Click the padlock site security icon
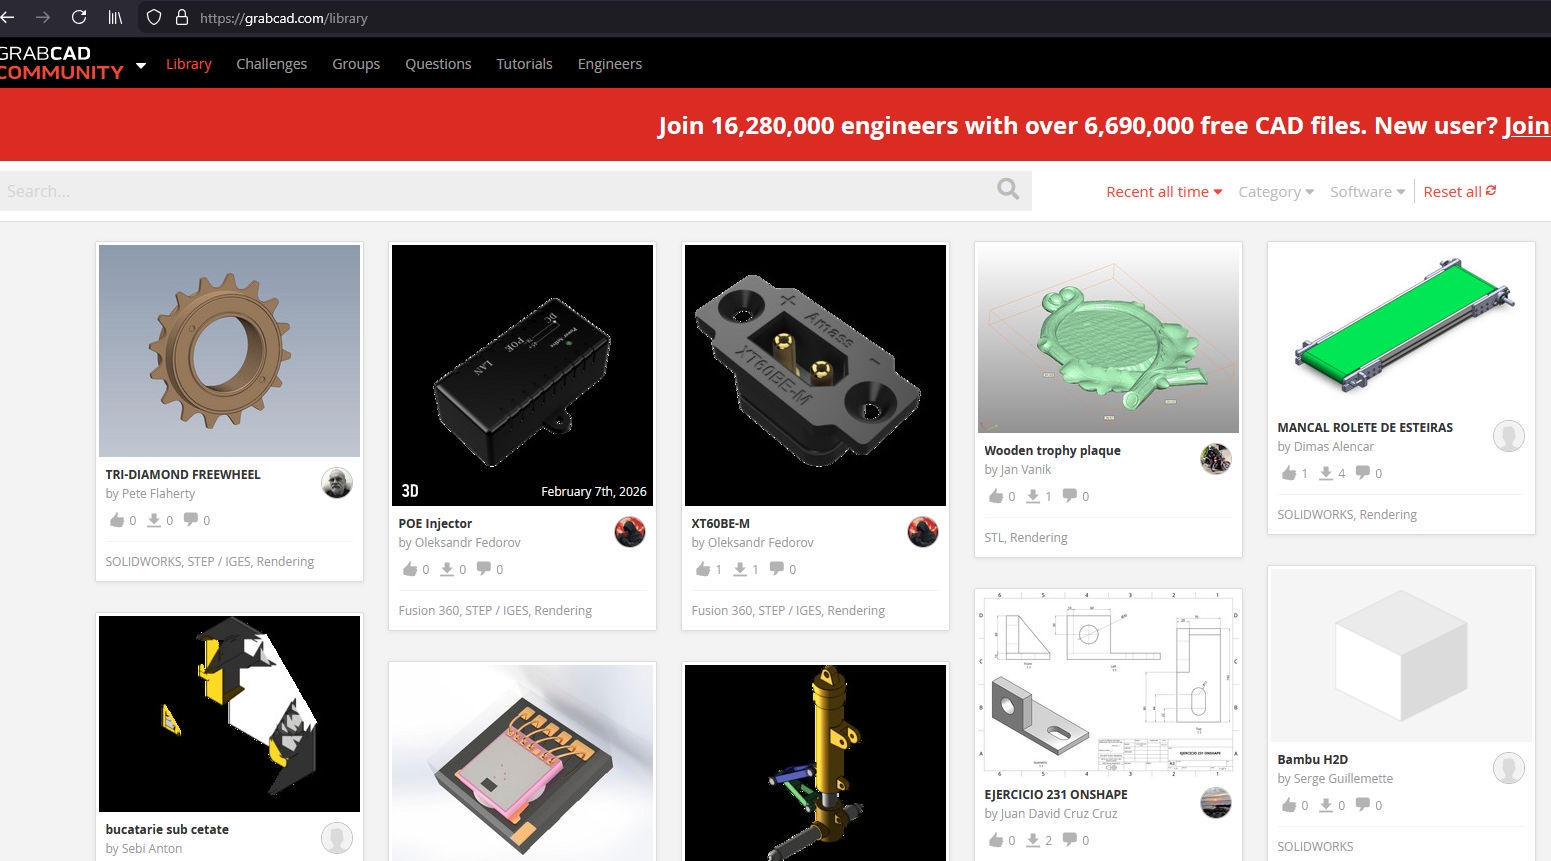This screenshot has width=1551, height=861. (182, 17)
